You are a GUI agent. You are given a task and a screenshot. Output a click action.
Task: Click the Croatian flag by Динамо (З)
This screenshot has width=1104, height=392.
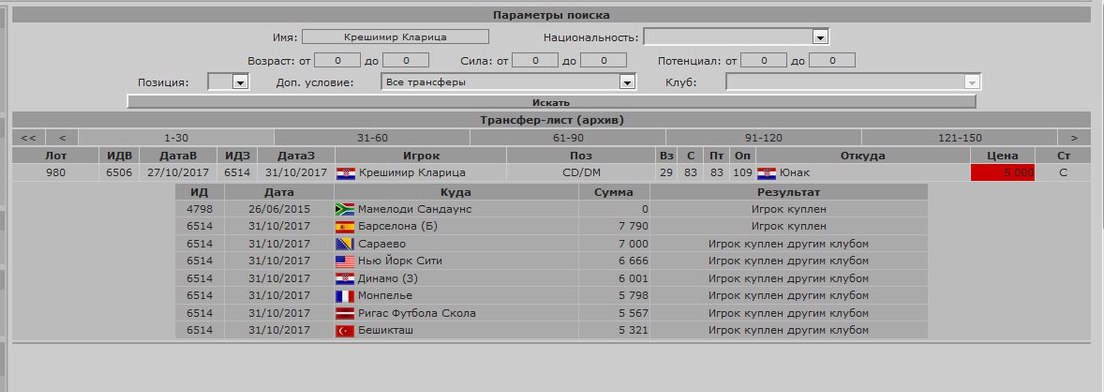[345, 279]
